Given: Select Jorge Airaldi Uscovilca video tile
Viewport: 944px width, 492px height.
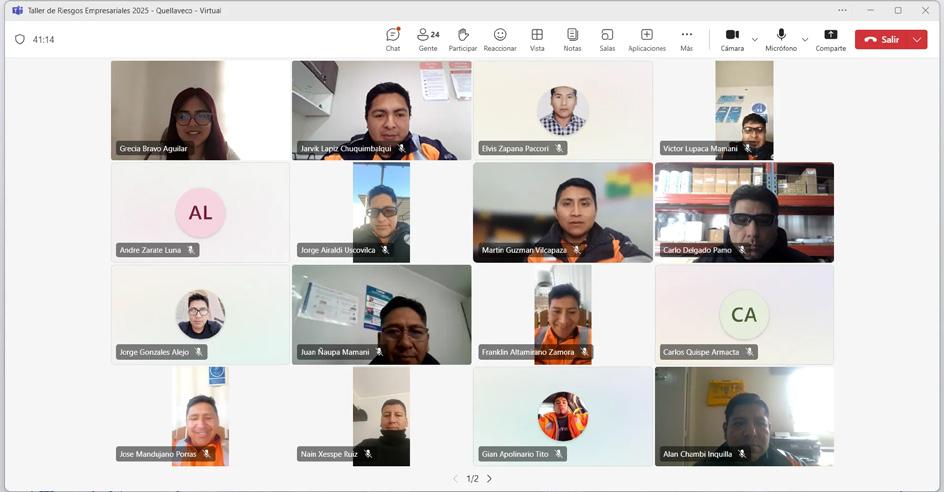Looking at the screenshot, I should [x=382, y=213].
